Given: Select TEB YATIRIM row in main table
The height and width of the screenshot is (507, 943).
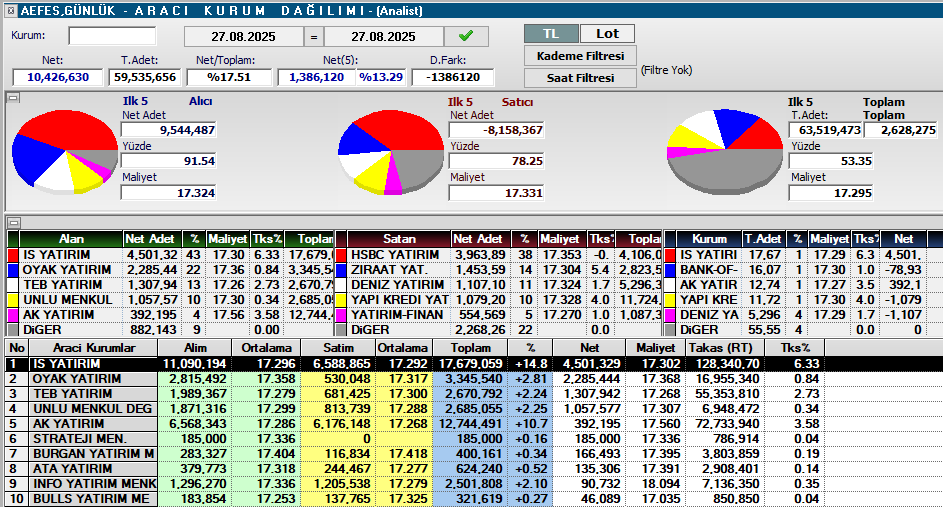Looking at the screenshot, I should point(474,394).
